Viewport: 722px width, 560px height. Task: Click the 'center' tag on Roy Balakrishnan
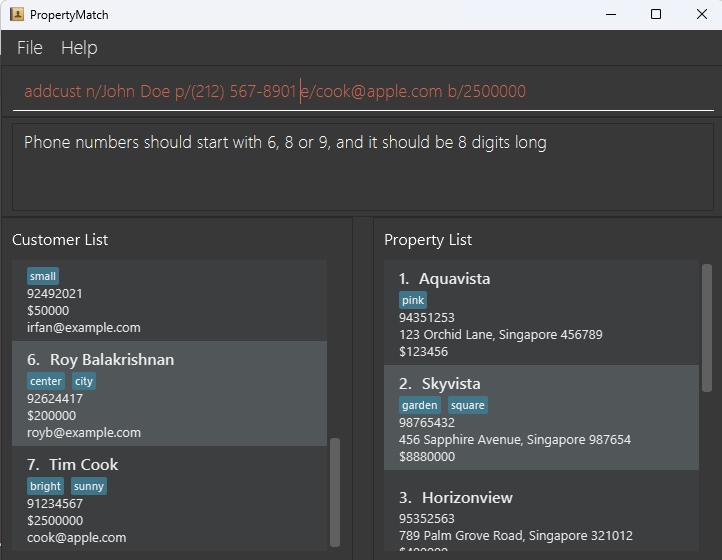(x=46, y=381)
